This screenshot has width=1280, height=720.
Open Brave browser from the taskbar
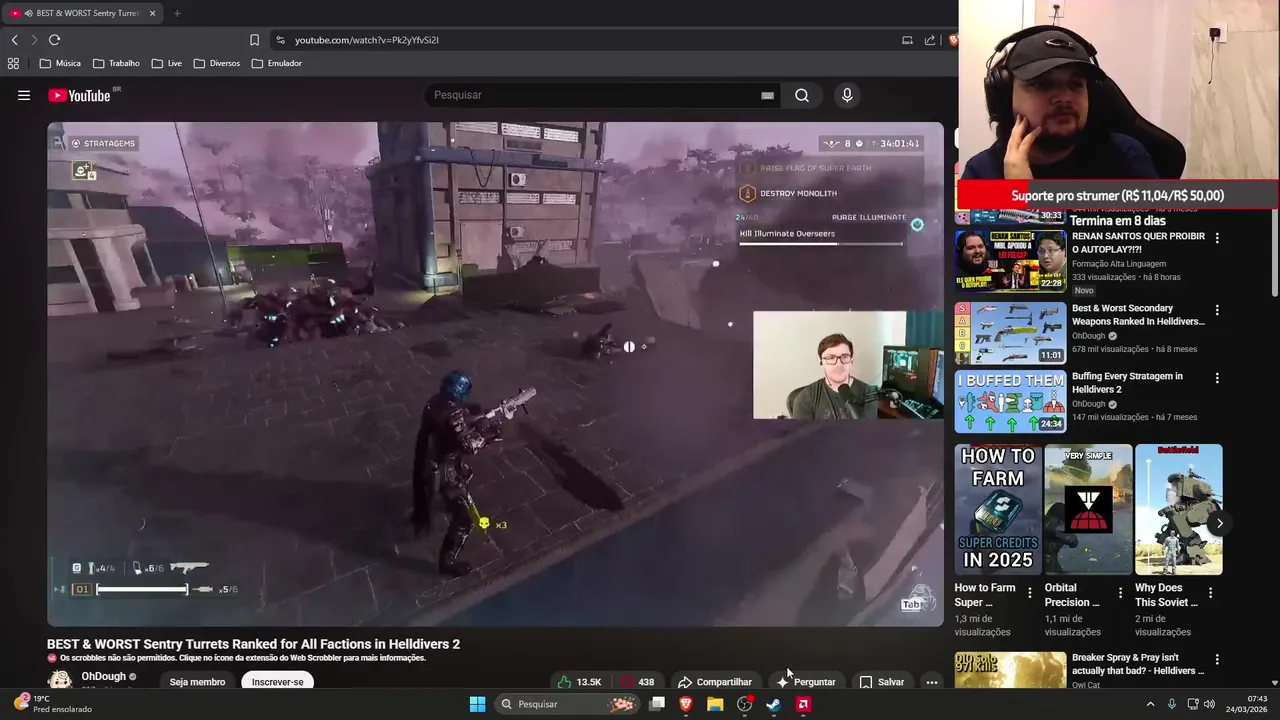[x=686, y=704]
